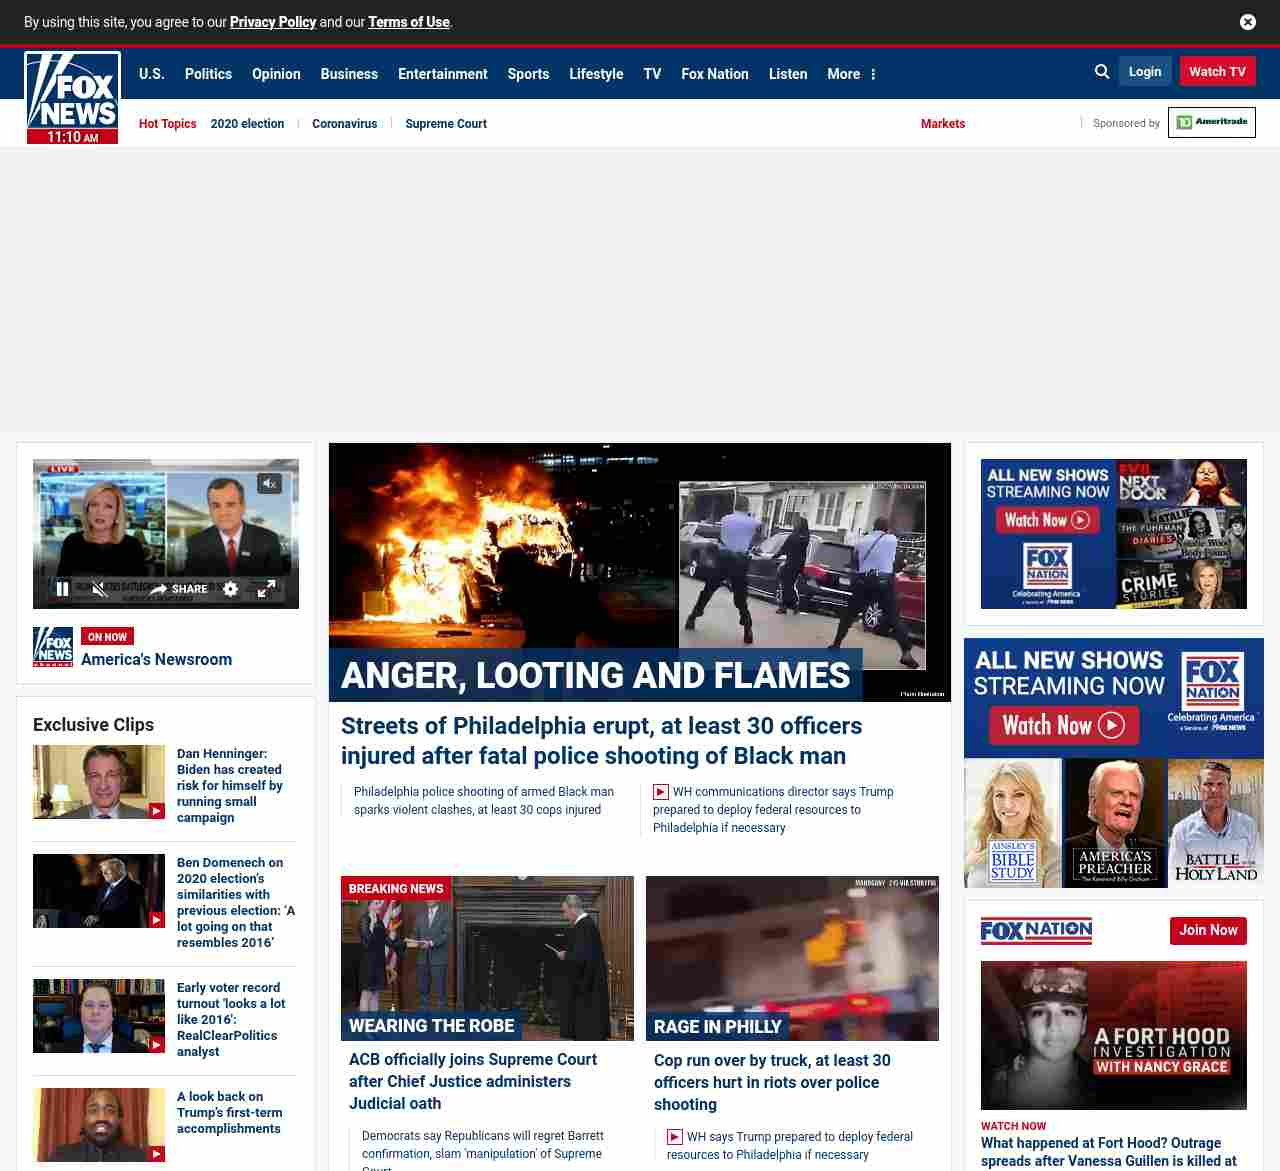
Task: Open the site search
Action: 1102,72
